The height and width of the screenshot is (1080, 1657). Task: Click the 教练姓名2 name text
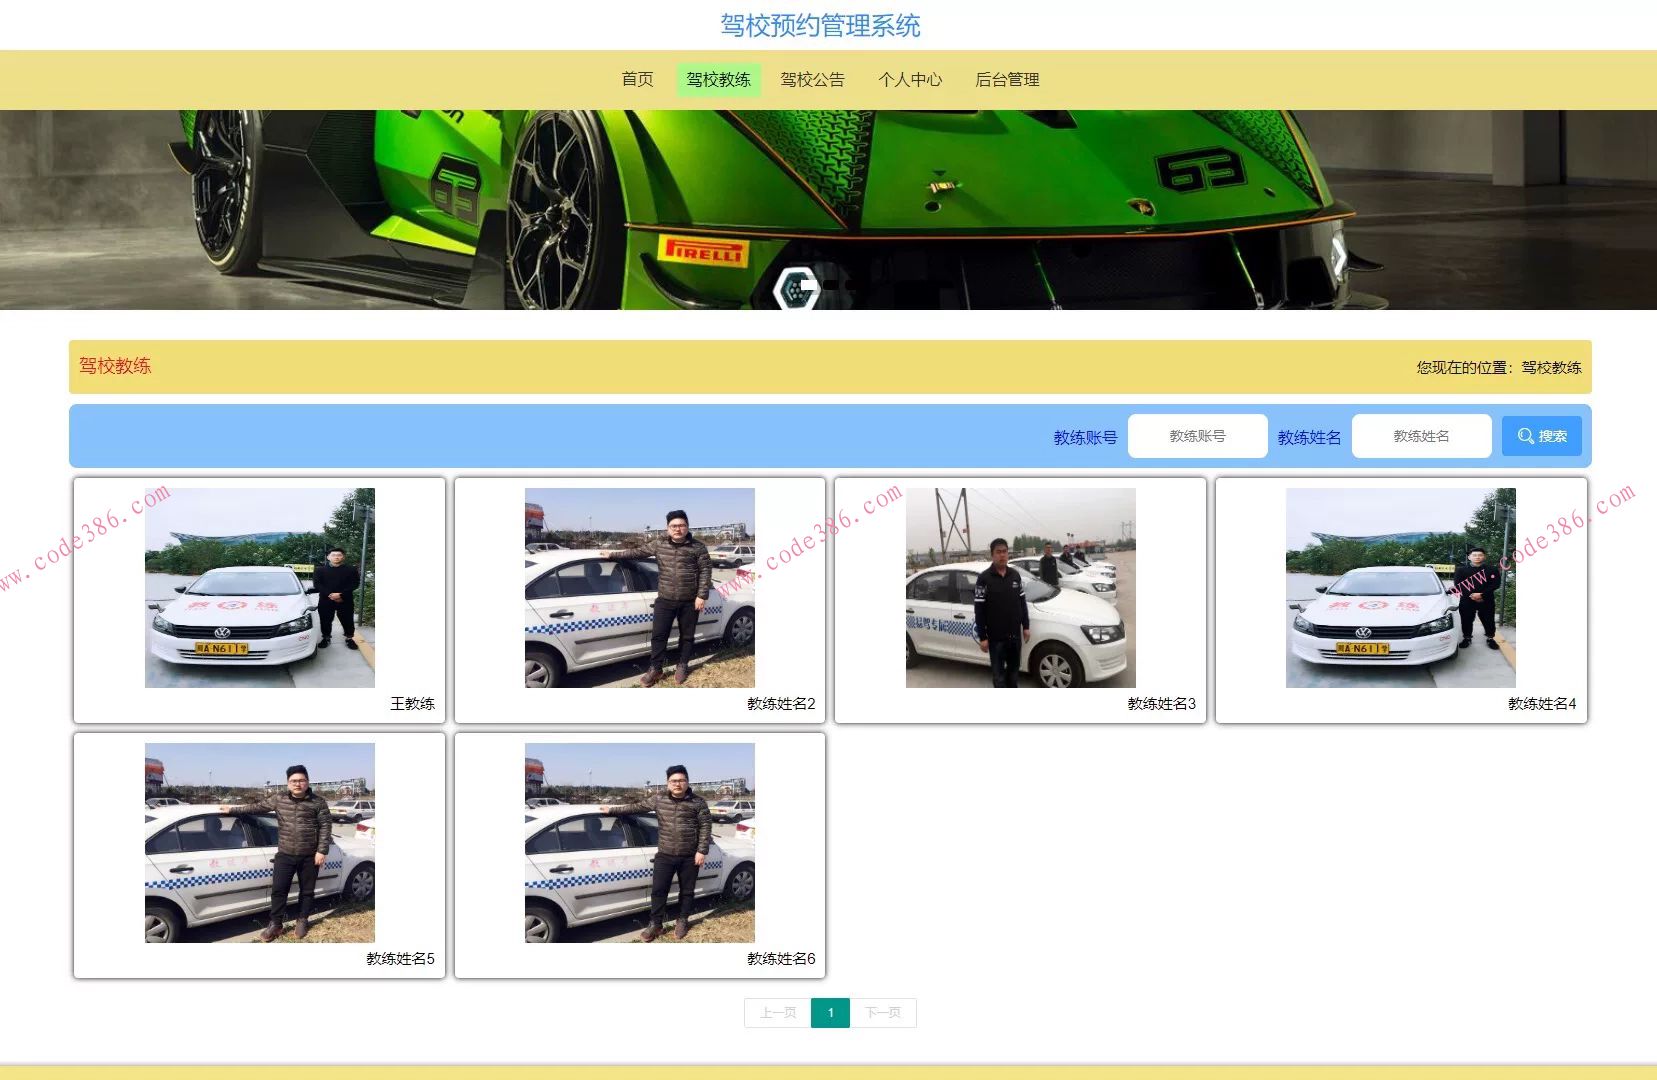(x=781, y=704)
